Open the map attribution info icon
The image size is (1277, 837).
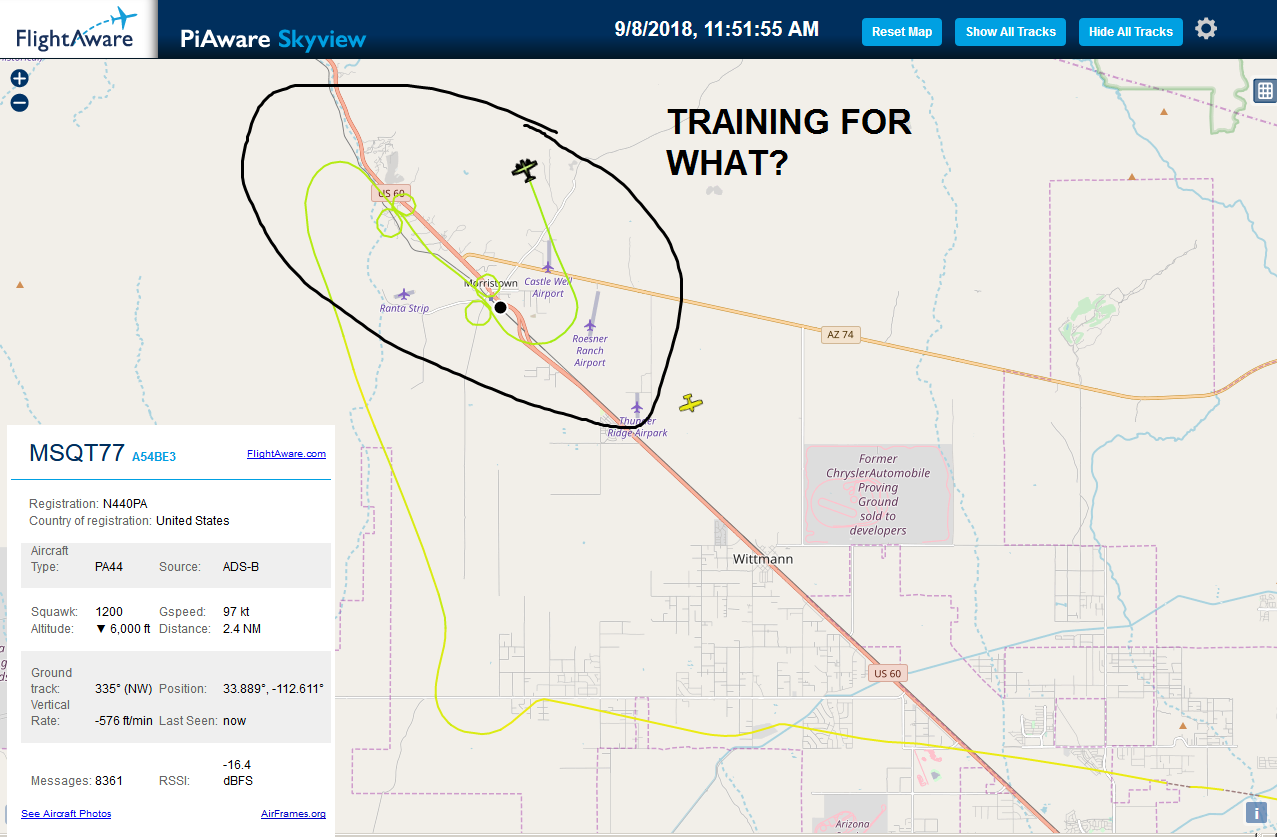point(1255,813)
